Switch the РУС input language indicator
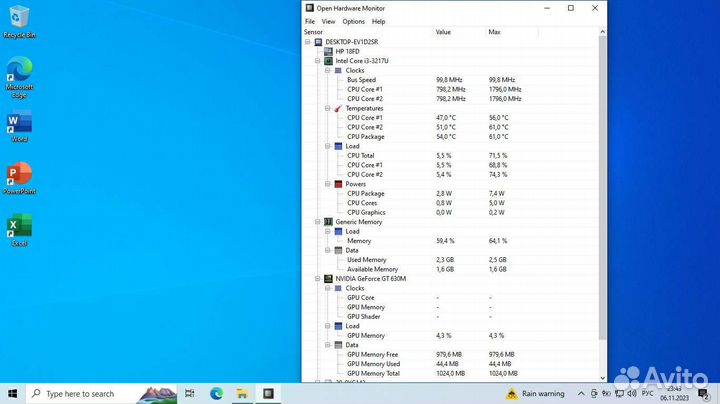720x404 pixels. pyautogui.click(x=647, y=393)
